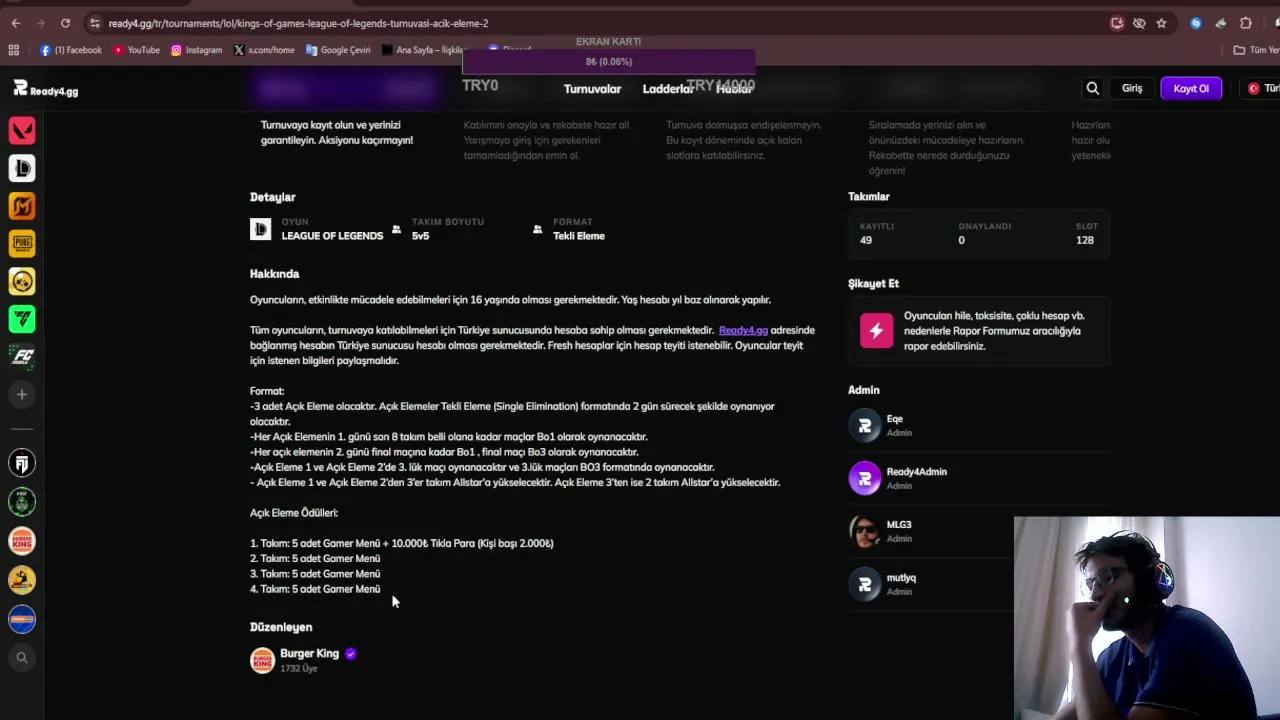Click the LEAGUE OF LEGENDS game label
The width and height of the screenshot is (1280, 720).
click(332, 236)
